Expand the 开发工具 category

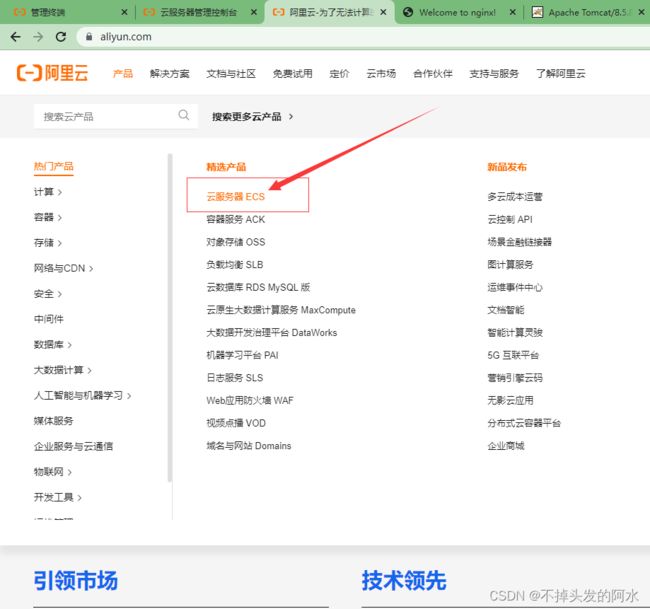[58, 497]
